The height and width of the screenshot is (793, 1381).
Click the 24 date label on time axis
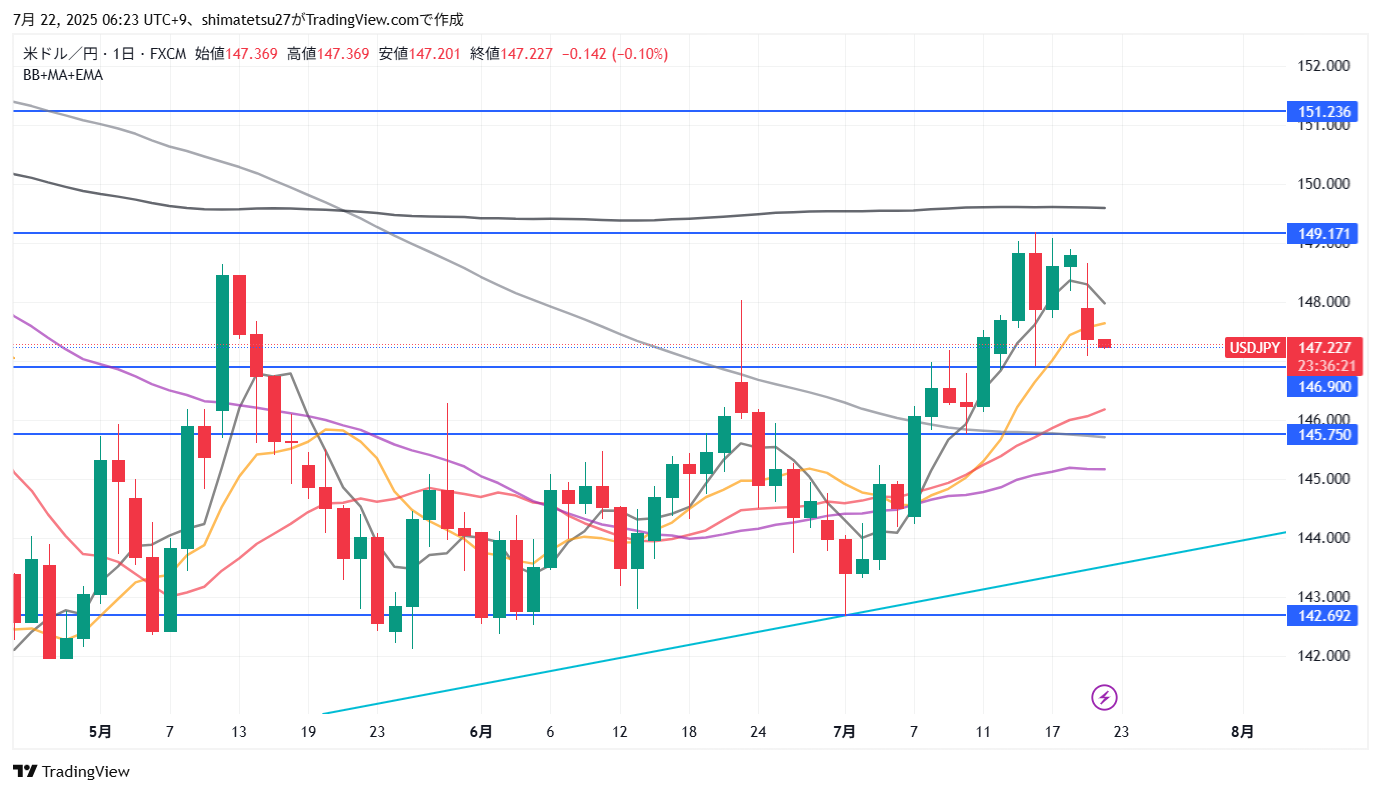pyautogui.click(x=757, y=731)
